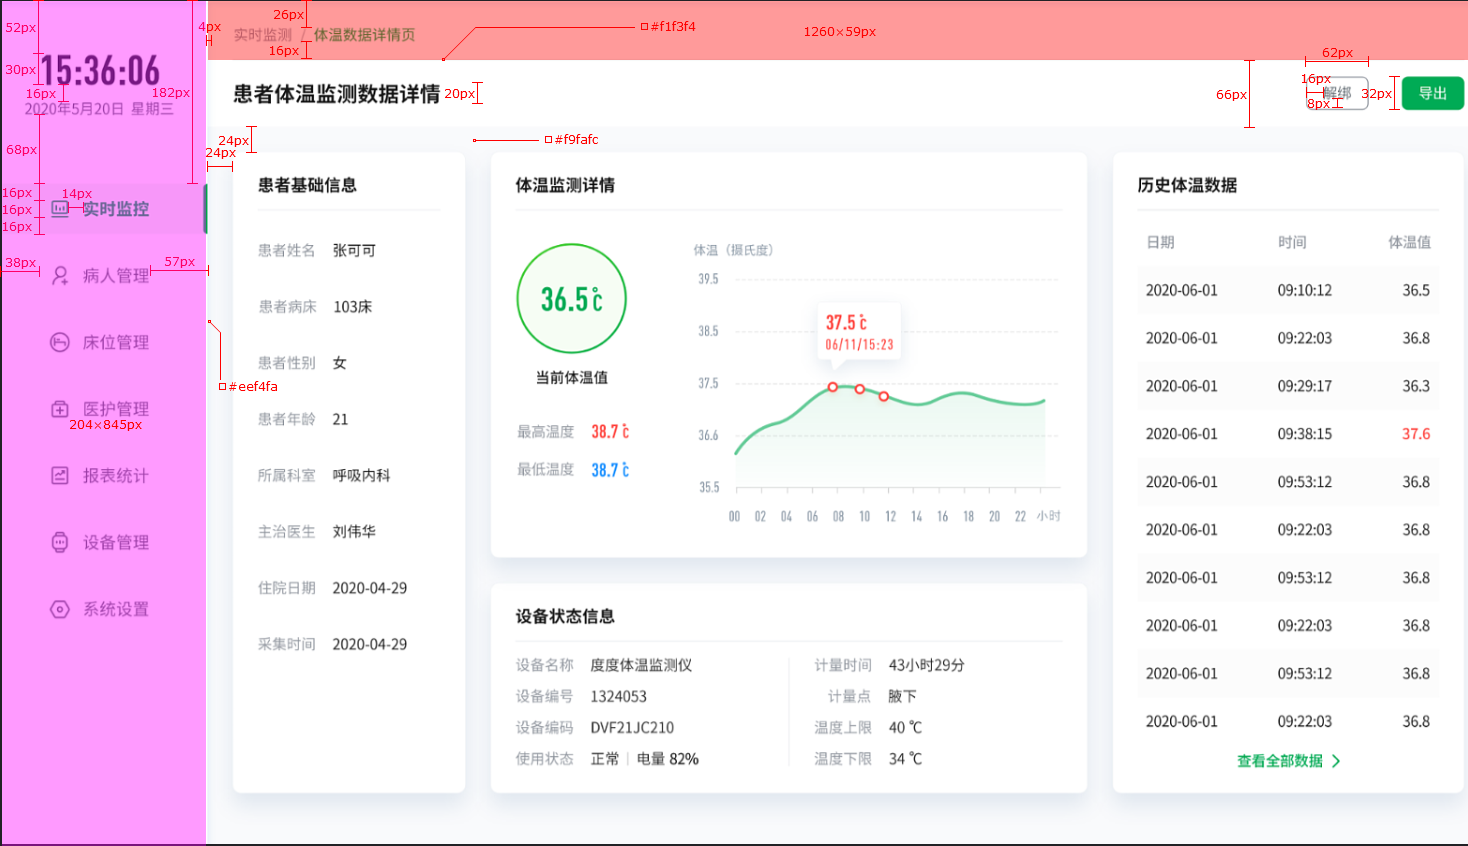Viewport: 1468px width, 846px height.
Task: Click battery level 电量 82%
Action: pyautogui.click(x=668, y=759)
